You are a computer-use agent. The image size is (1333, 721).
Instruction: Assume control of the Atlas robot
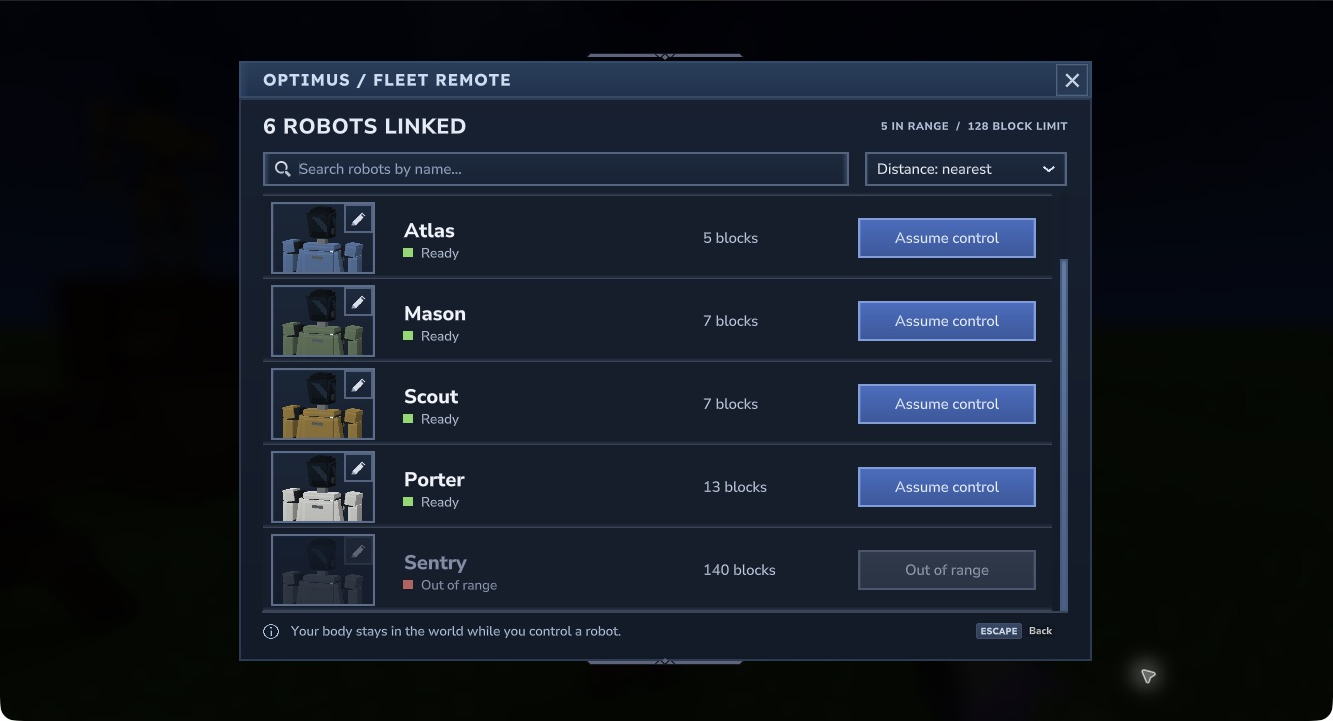[947, 238]
